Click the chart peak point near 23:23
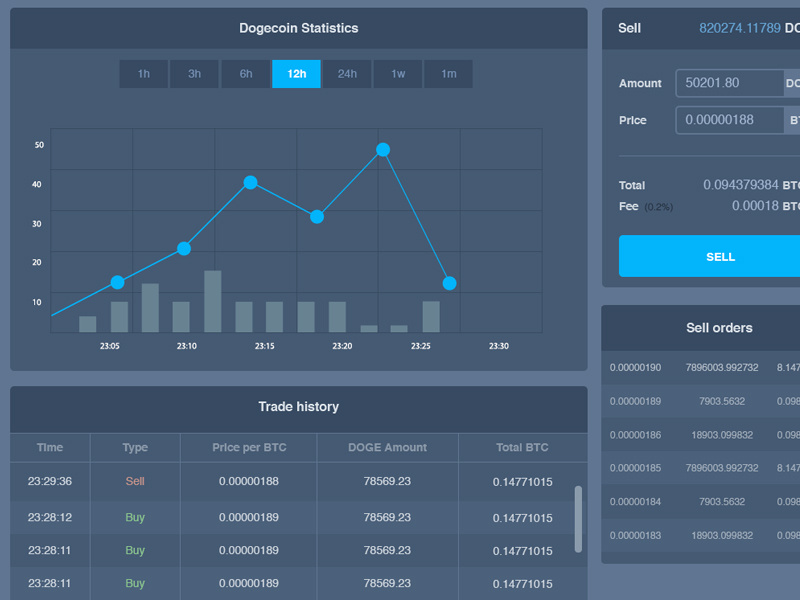The width and height of the screenshot is (800, 600). click(383, 149)
